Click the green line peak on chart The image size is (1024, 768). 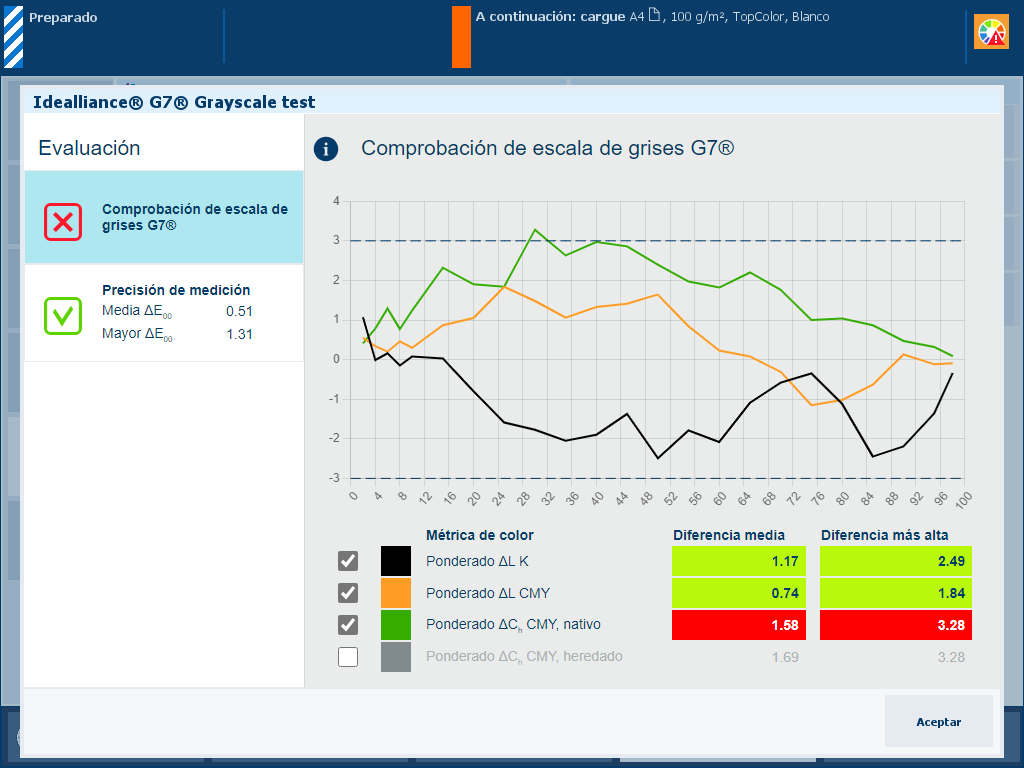coord(535,230)
